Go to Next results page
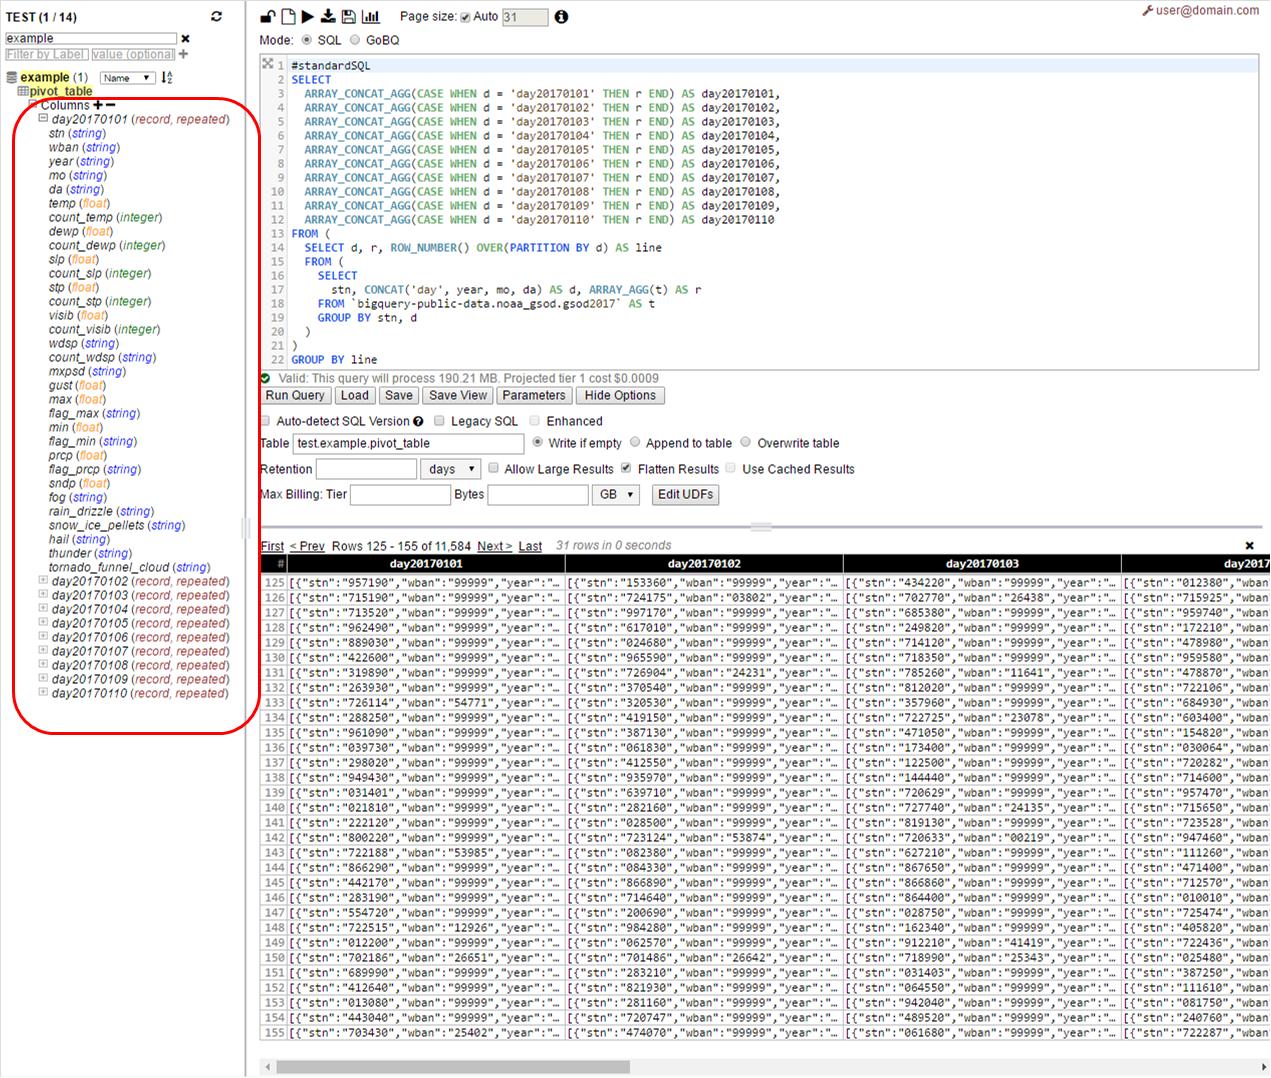The image size is (1271, 1078). pos(495,546)
